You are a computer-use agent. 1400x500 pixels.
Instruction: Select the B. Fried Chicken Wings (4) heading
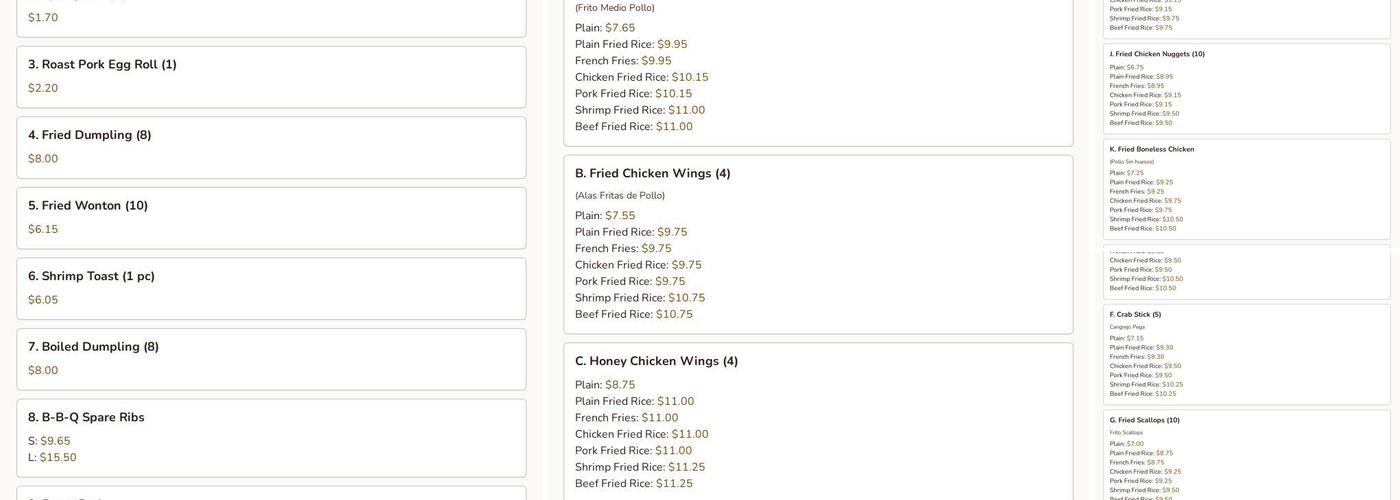pos(652,174)
